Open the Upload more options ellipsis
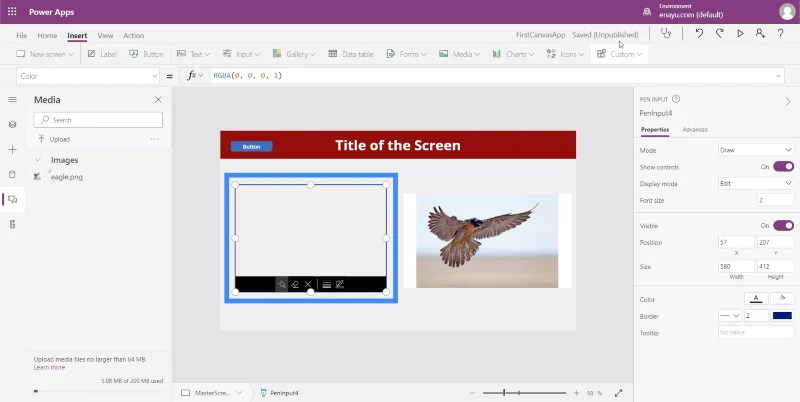The image size is (800, 402). [155, 139]
